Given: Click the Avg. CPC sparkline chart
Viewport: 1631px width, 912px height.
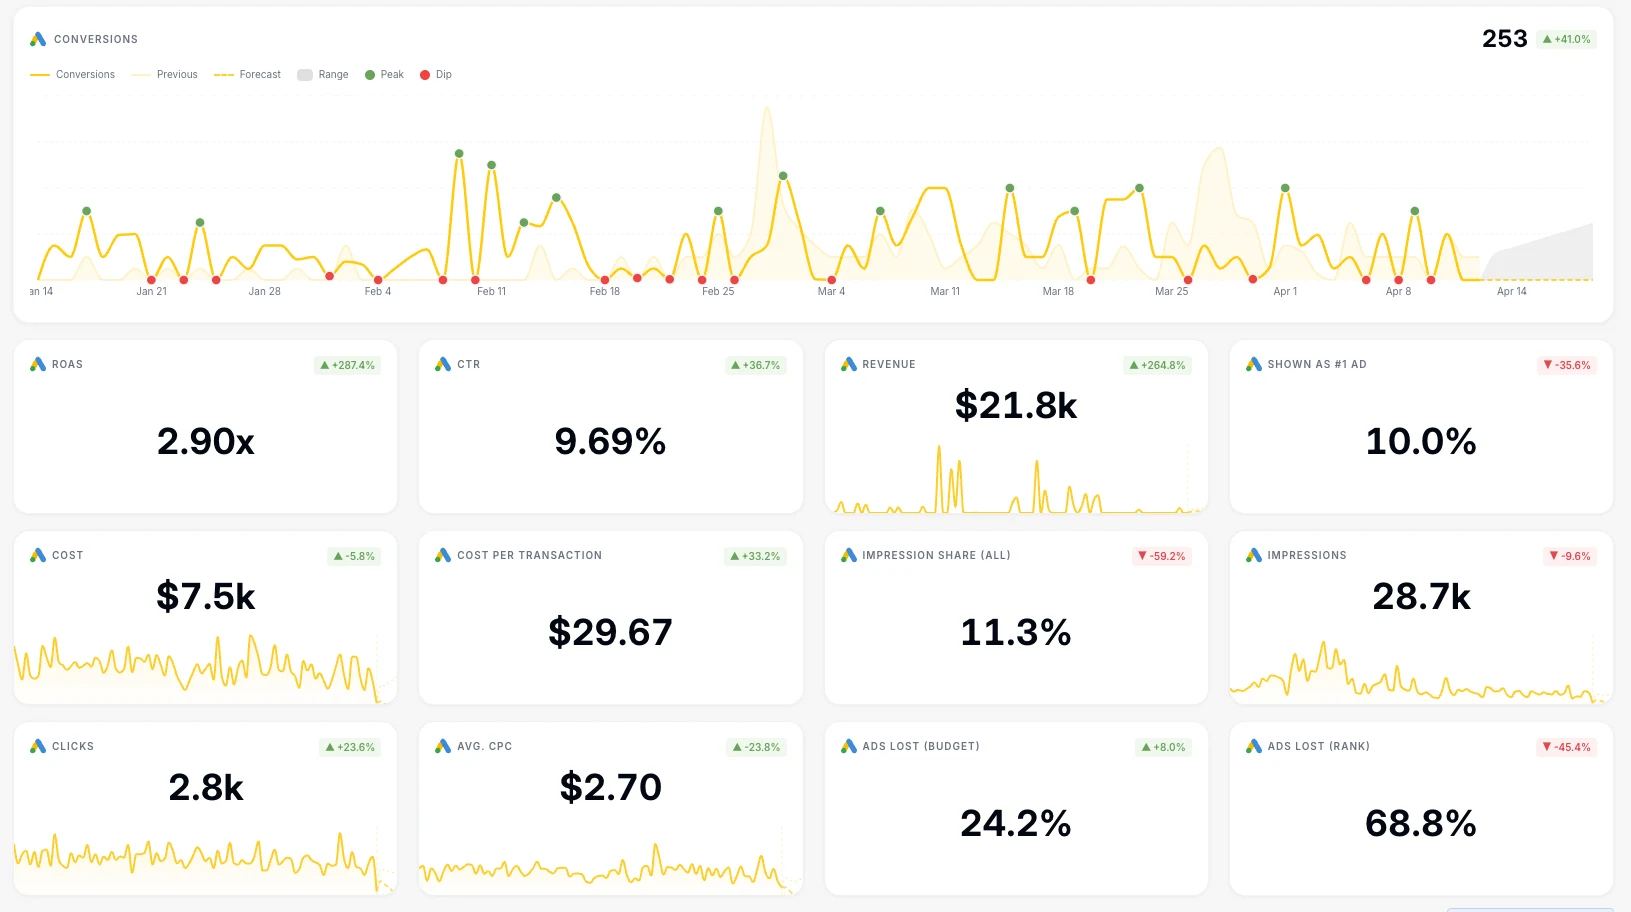Looking at the screenshot, I should click(610, 866).
